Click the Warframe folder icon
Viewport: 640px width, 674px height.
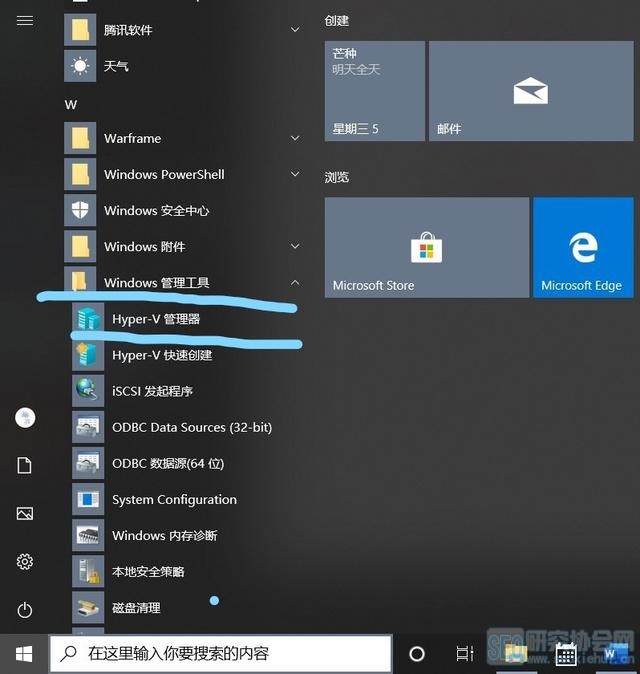80,138
